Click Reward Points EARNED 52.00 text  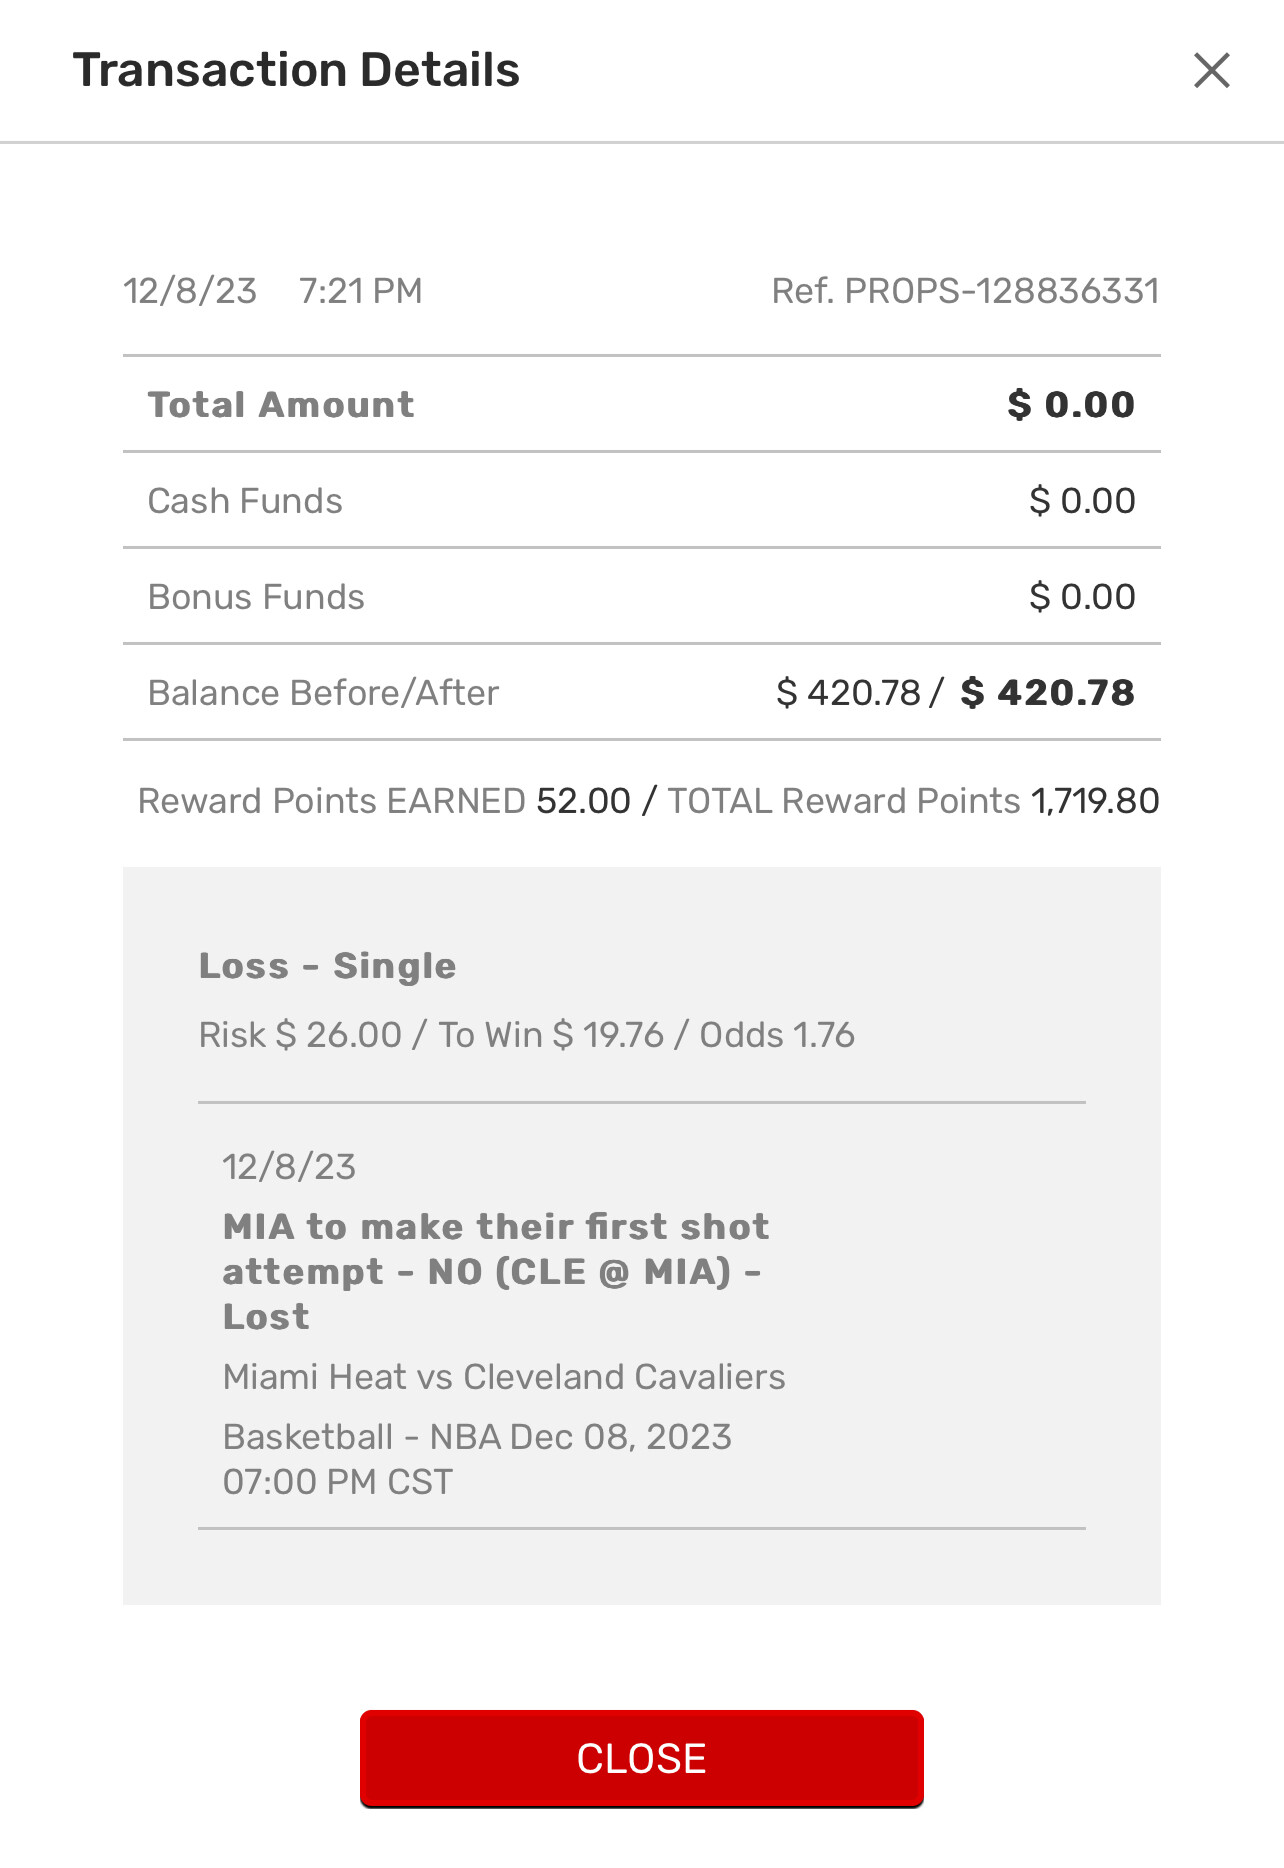point(384,801)
